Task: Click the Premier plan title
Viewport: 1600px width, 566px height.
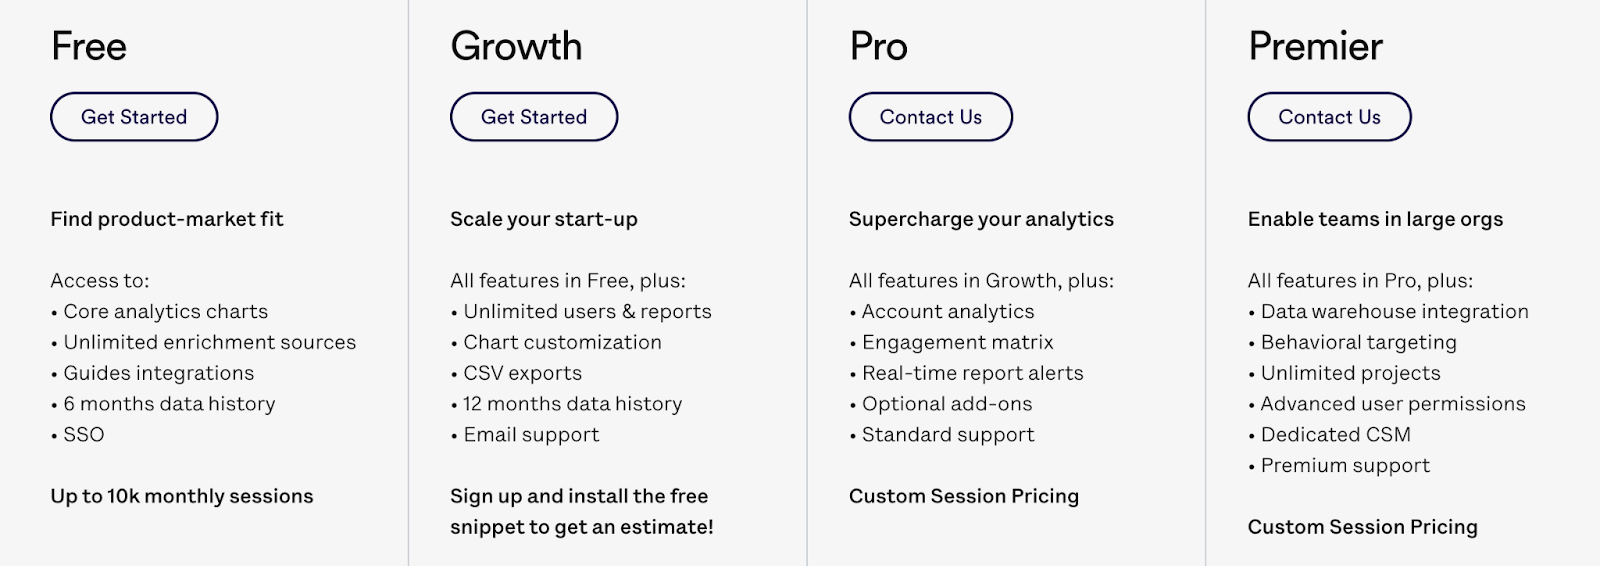Action: (x=1315, y=46)
